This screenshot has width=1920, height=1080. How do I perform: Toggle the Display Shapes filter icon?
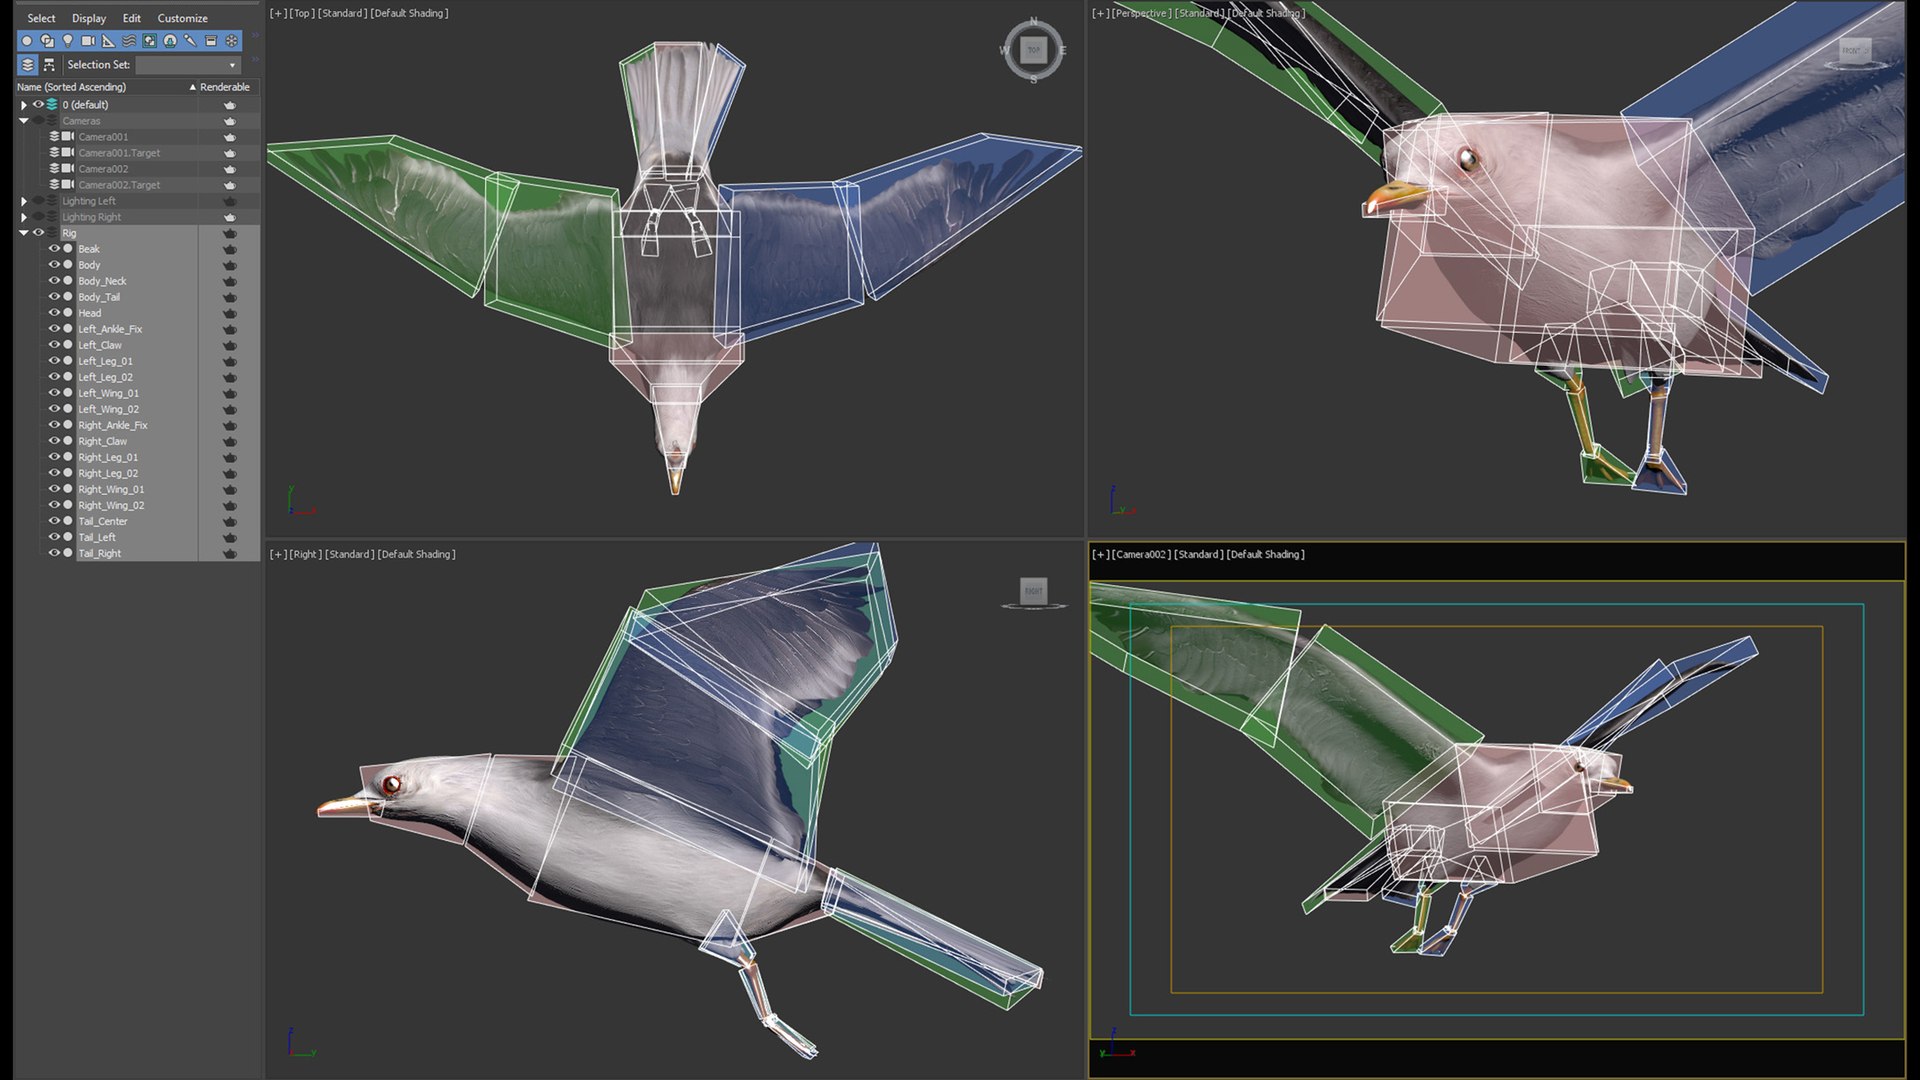47,41
